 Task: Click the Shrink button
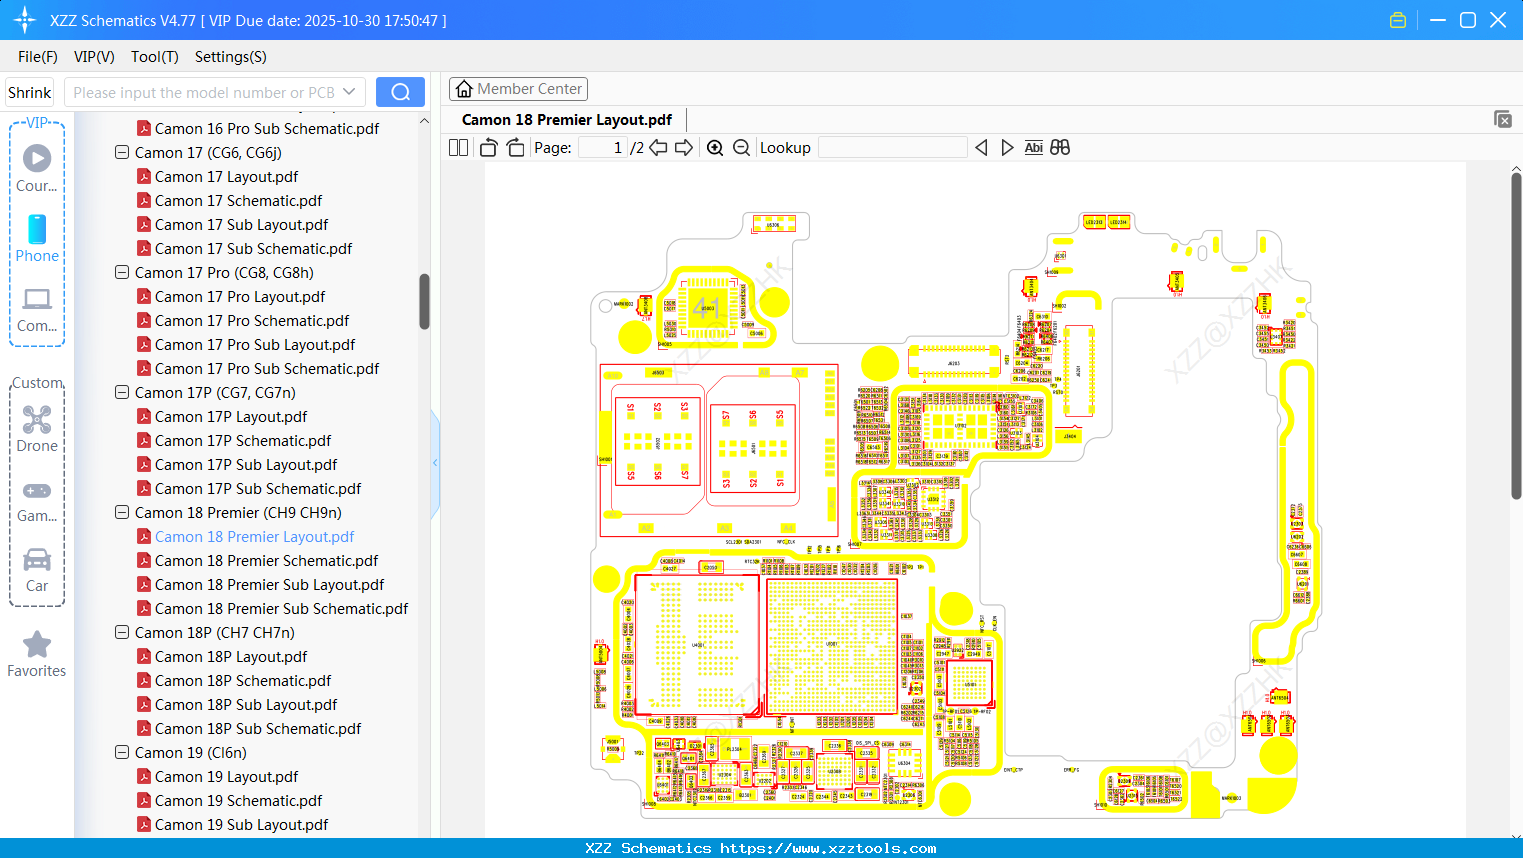coord(29,91)
